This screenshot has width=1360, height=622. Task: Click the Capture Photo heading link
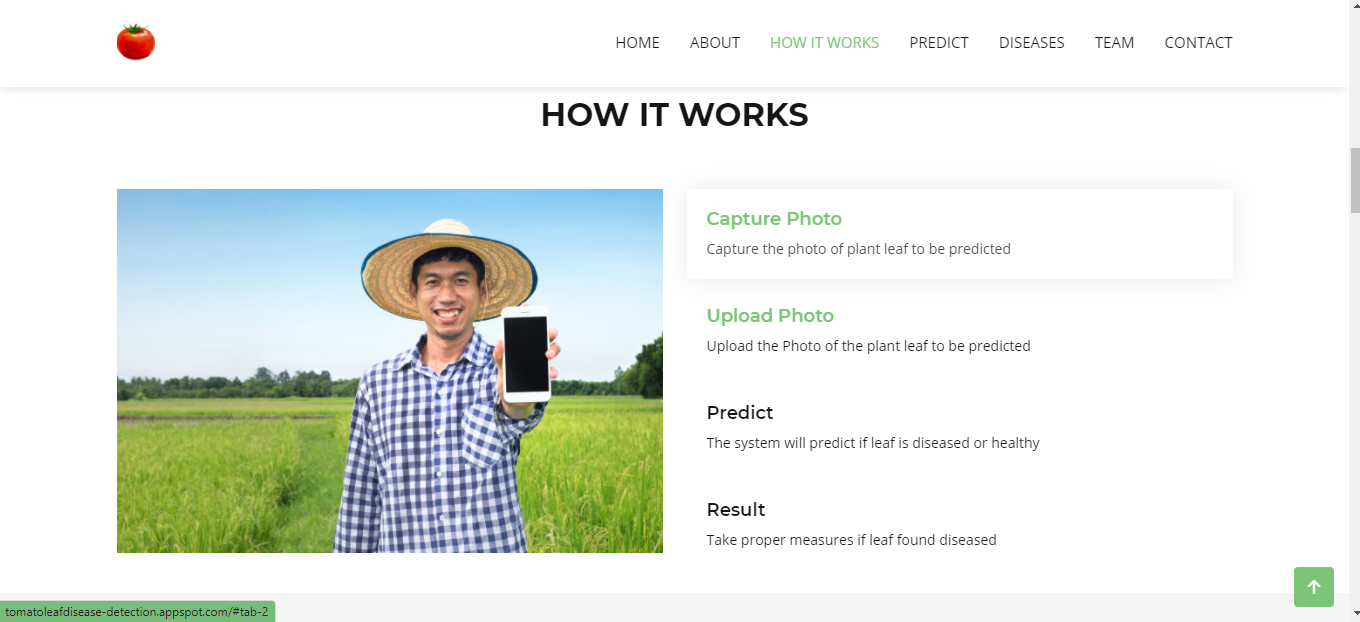tap(773, 218)
